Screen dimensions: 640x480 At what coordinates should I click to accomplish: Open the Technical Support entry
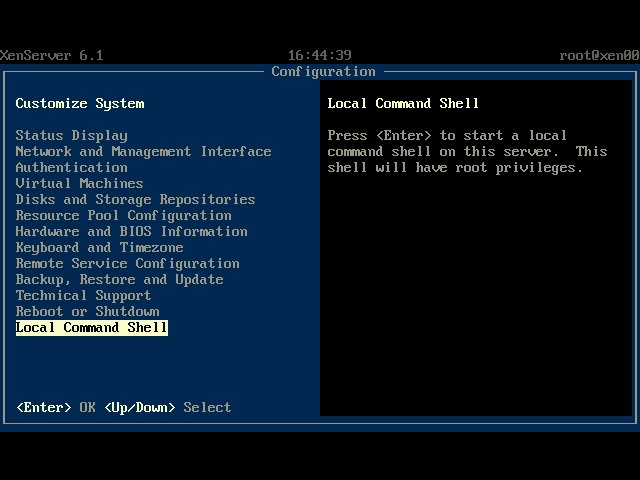pos(83,296)
